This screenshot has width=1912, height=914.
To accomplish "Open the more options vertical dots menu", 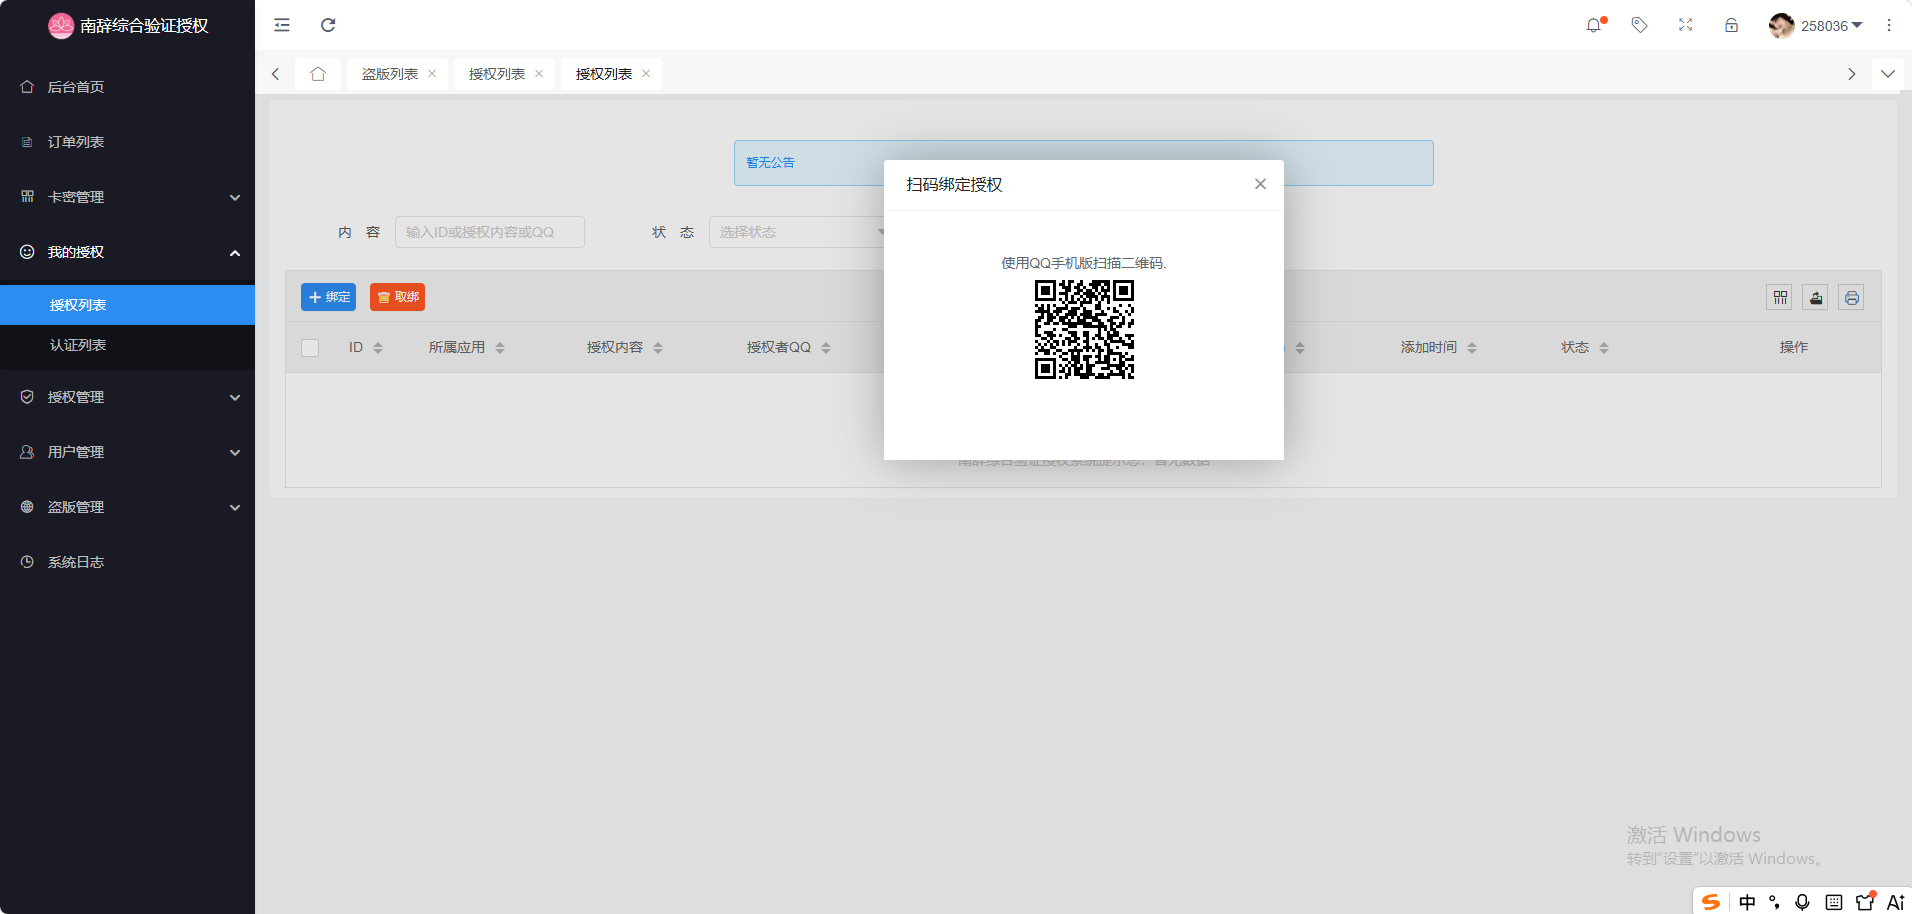I will (x=1889, y=25).
